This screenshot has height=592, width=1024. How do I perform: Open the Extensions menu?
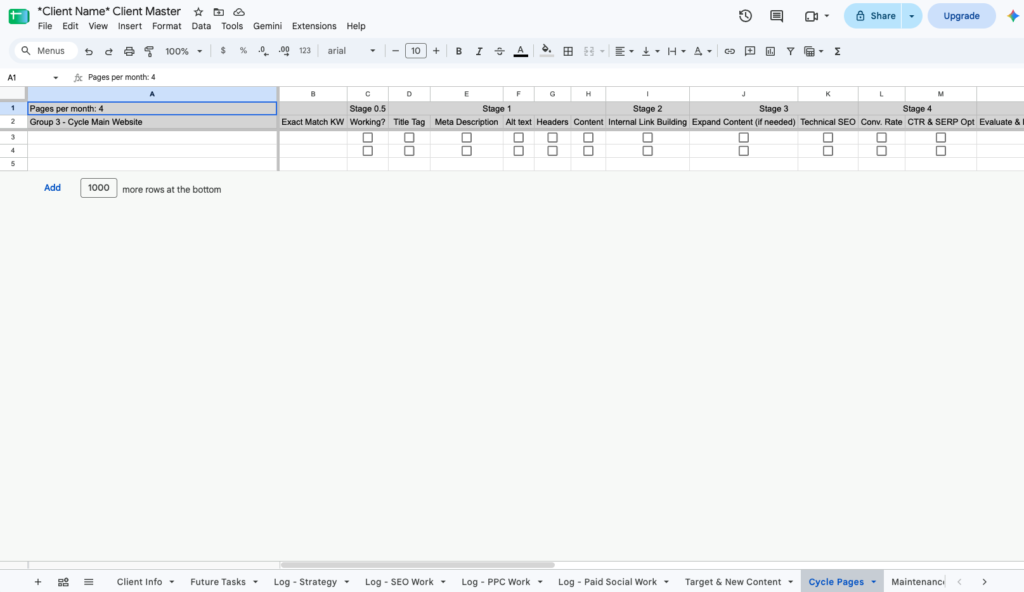[x=314, y=26]
